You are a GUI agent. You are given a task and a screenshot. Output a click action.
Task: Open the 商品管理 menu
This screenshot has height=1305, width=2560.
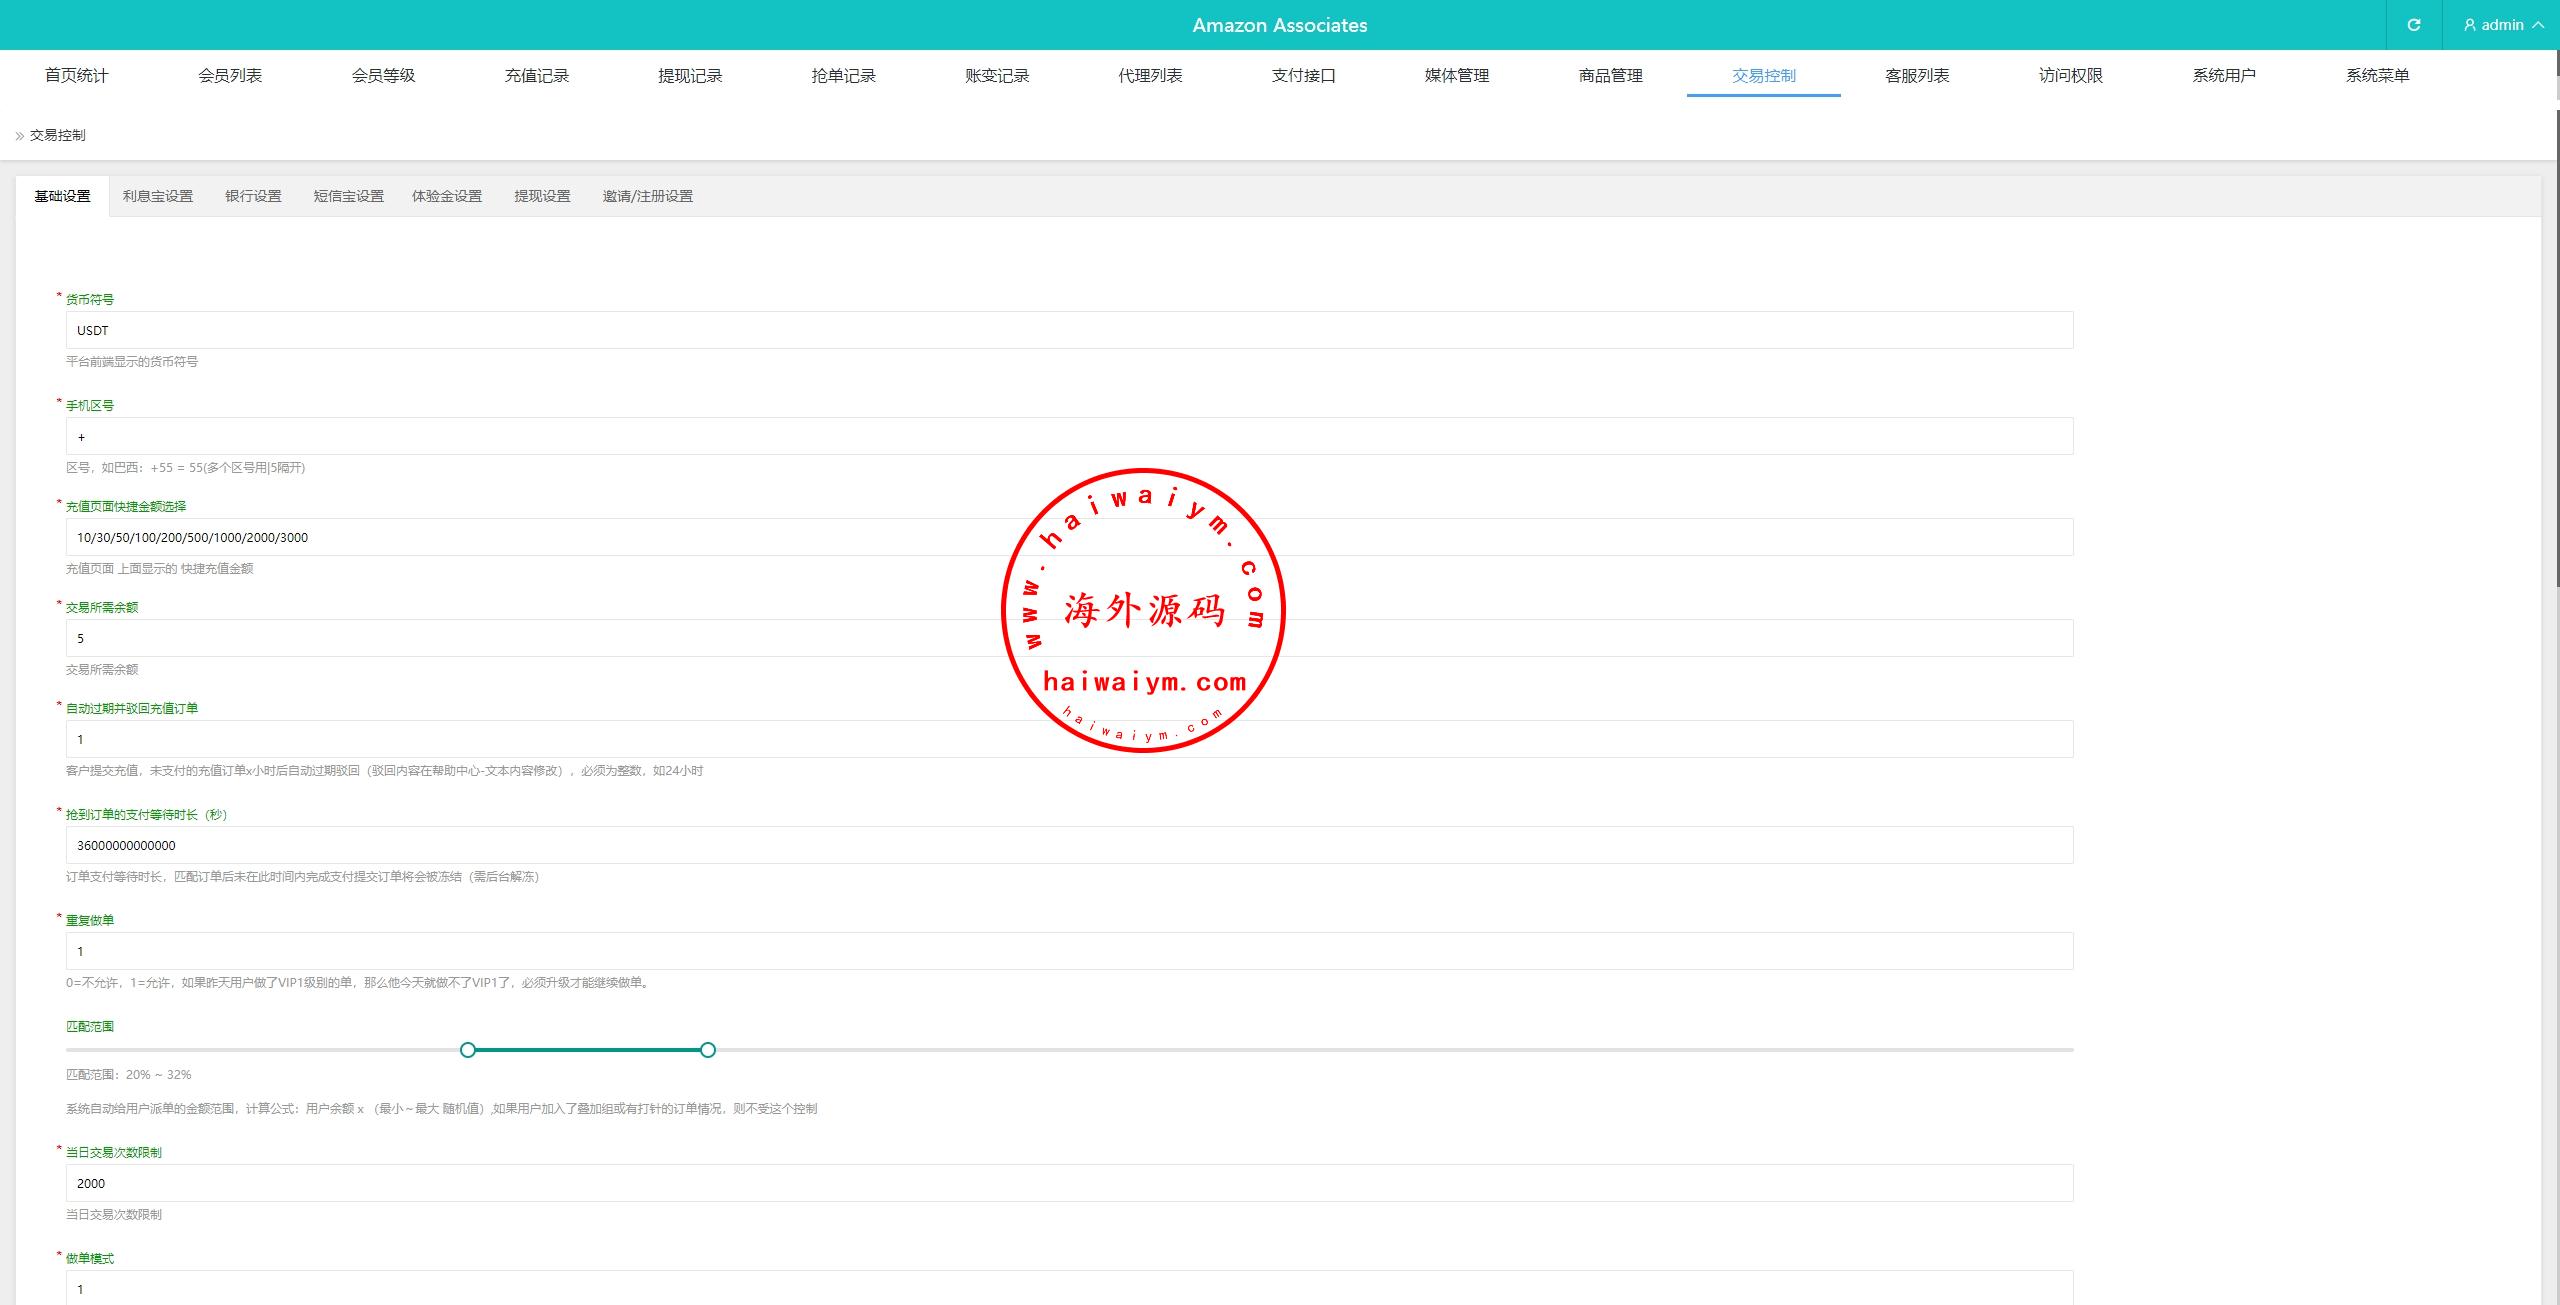click(x=1610, y=75)
